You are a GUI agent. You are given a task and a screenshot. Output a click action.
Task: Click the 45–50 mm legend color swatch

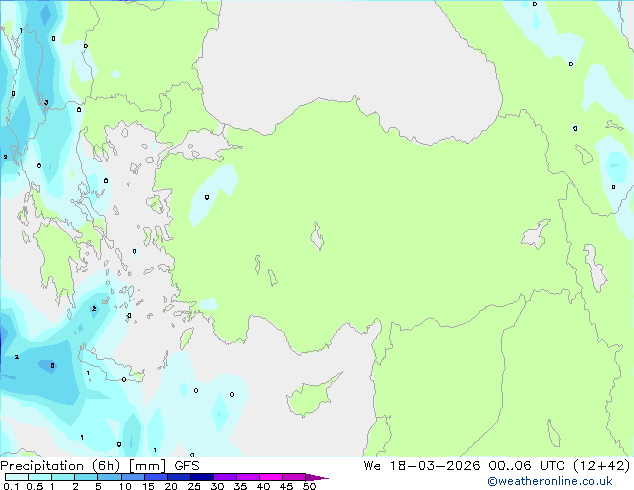(294, 477)
